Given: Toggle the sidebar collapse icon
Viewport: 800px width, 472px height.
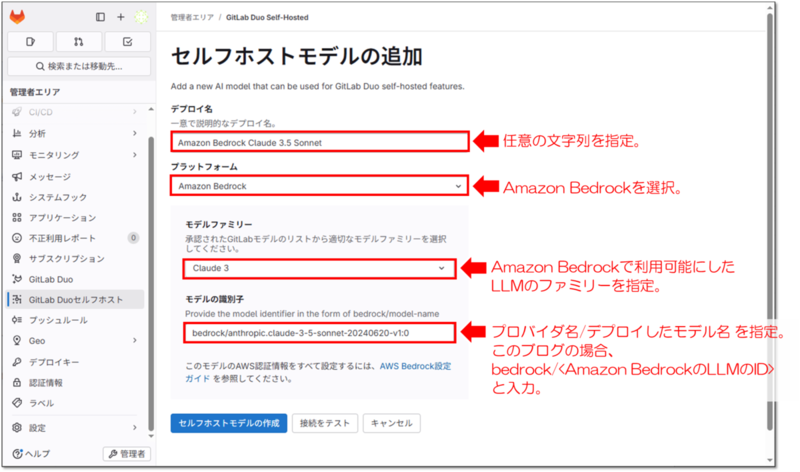Looking at the screenshot, I should 101,17.
